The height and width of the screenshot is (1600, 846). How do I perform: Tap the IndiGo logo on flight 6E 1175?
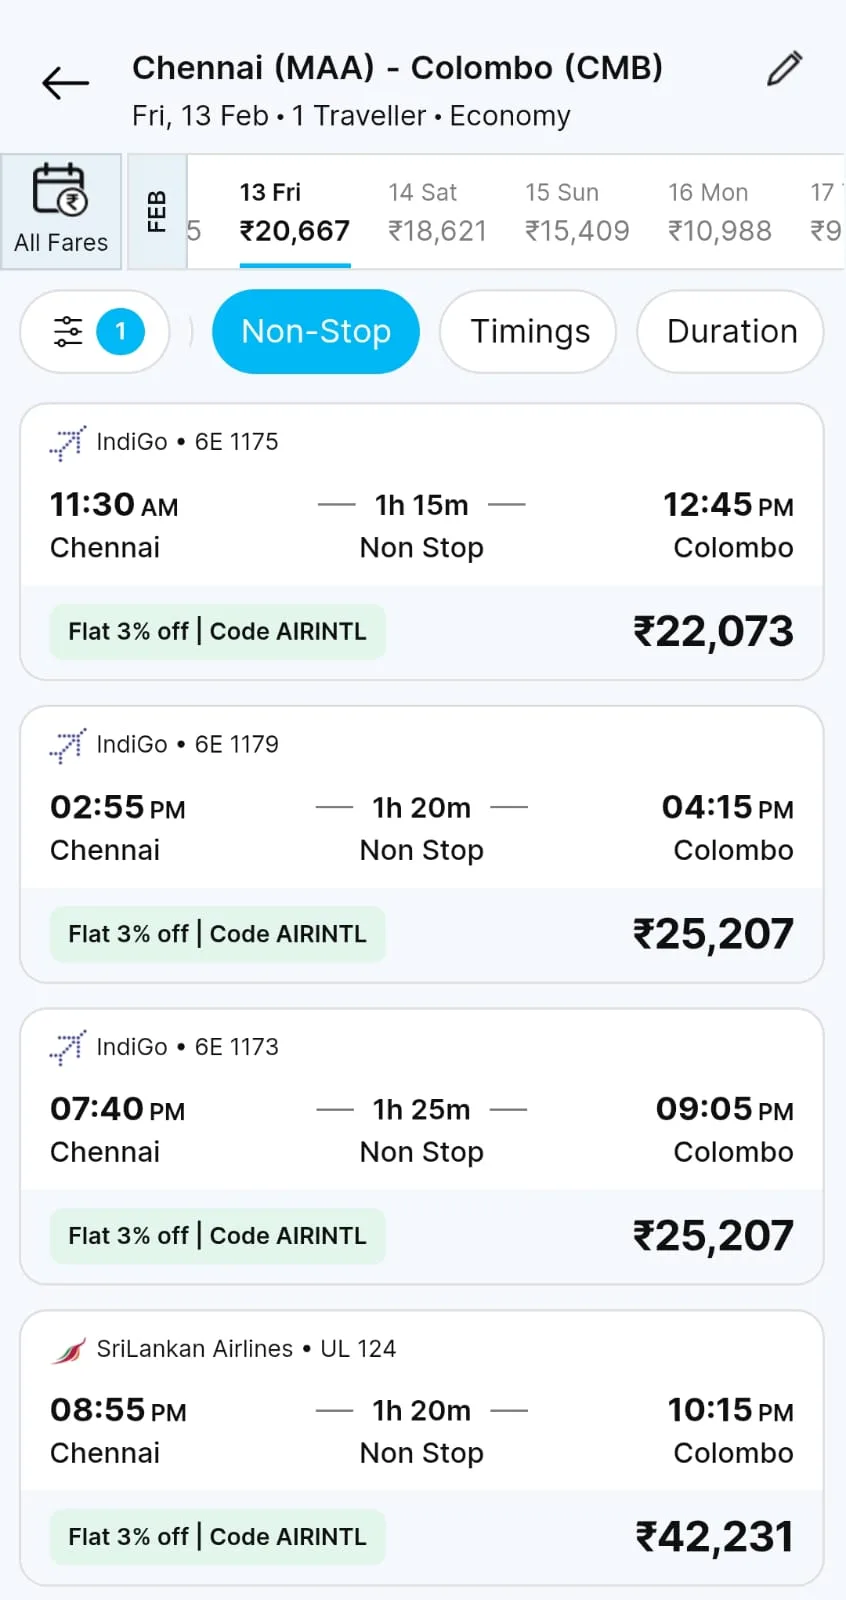point(68,442)
